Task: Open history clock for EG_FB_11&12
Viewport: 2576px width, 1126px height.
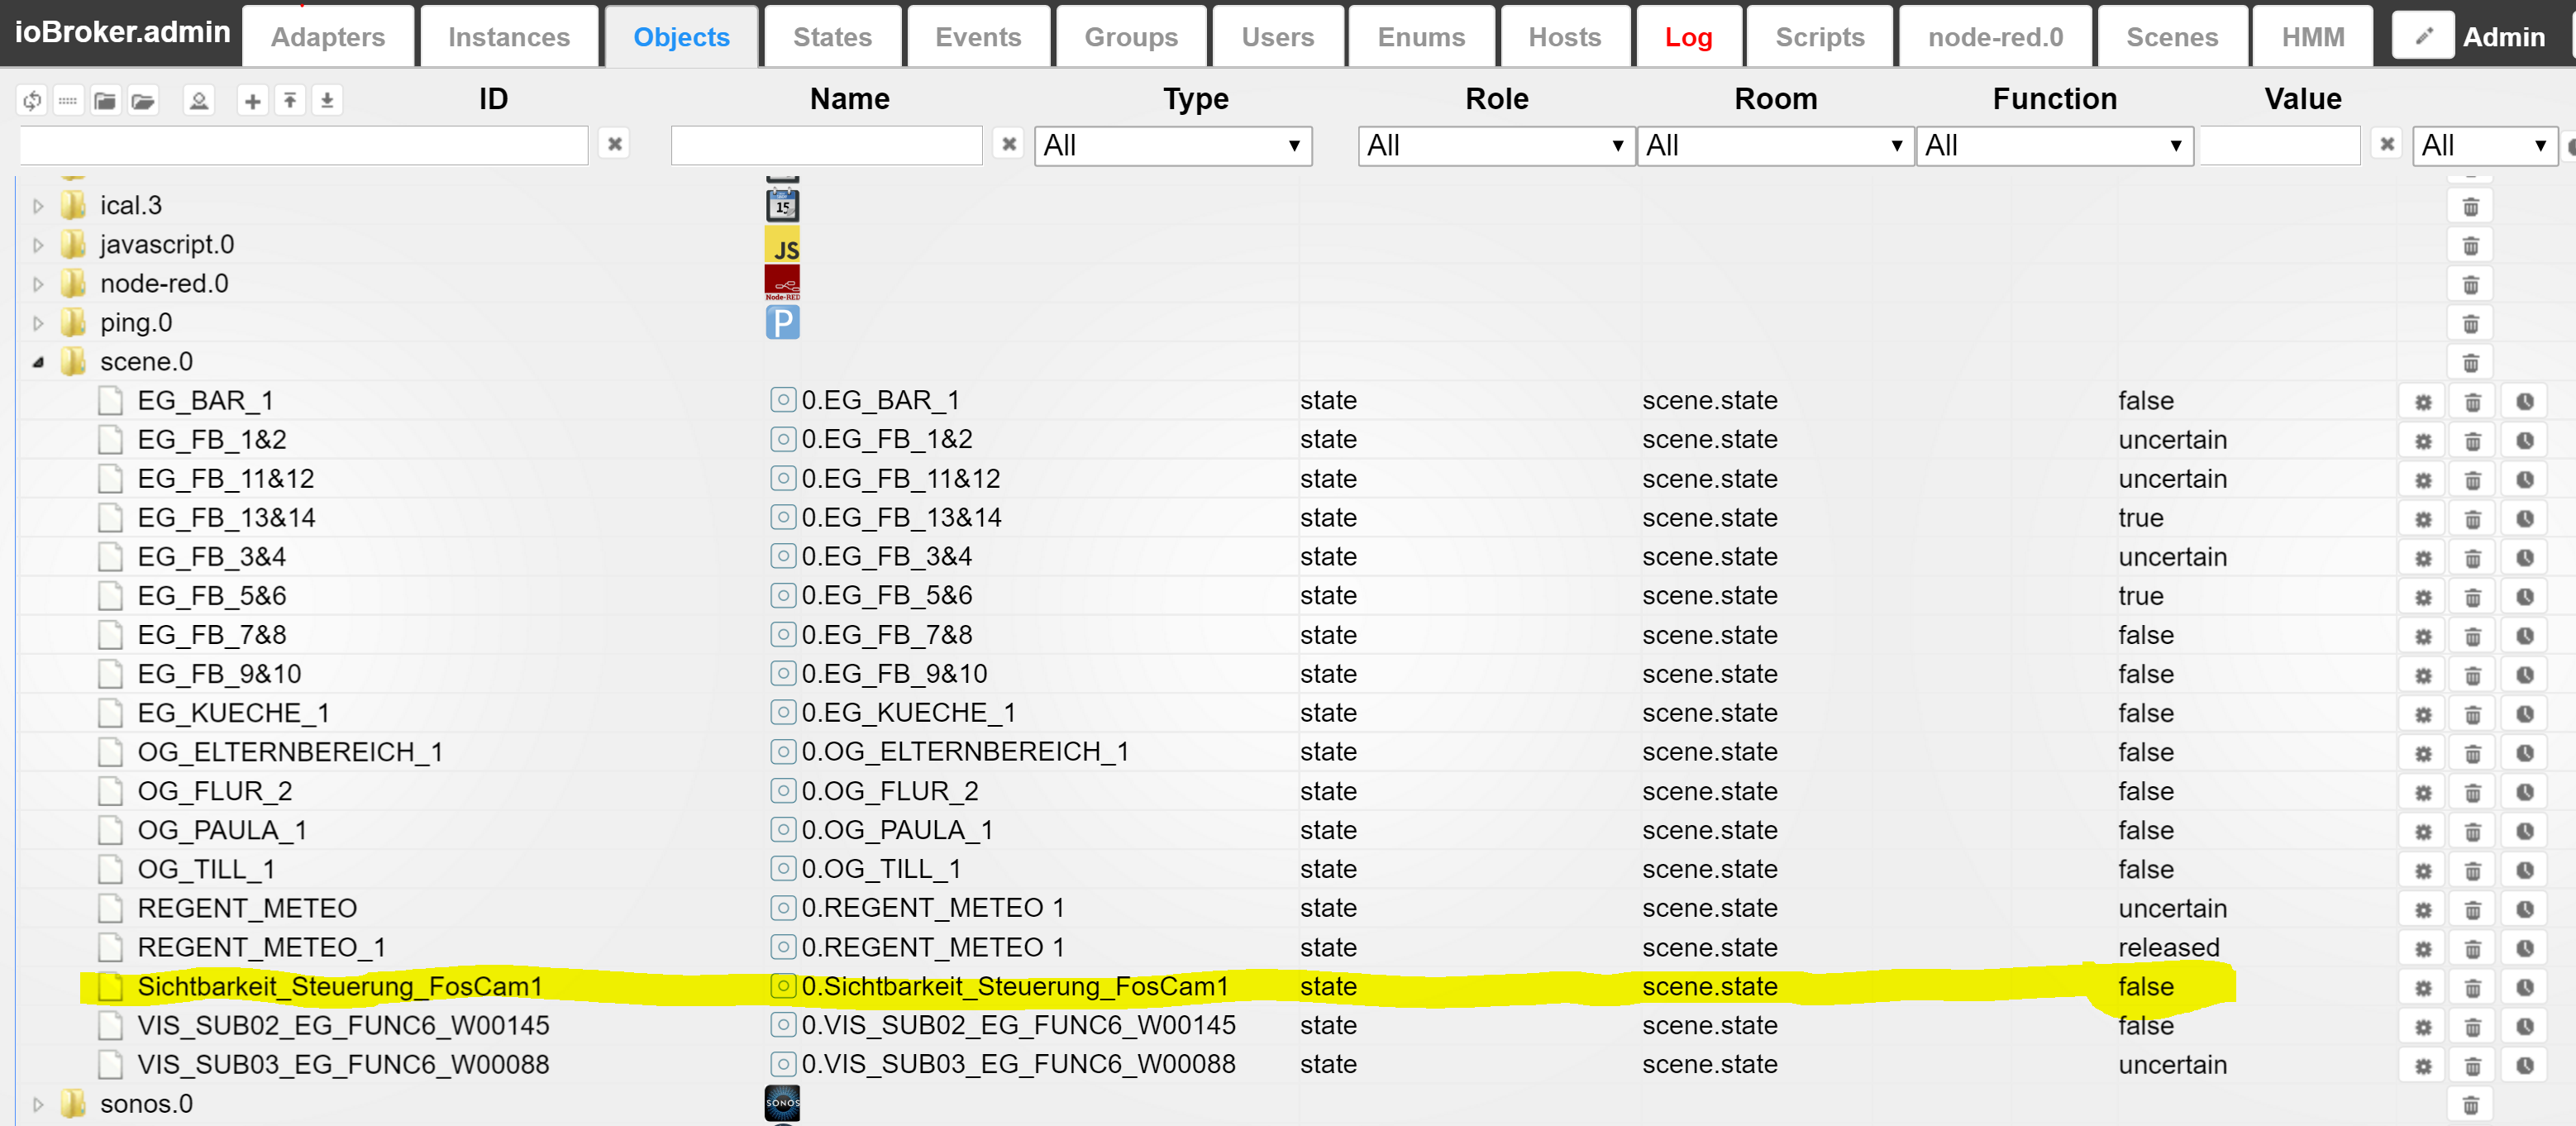Action: pyautogui.click(x=2524, y=480)
